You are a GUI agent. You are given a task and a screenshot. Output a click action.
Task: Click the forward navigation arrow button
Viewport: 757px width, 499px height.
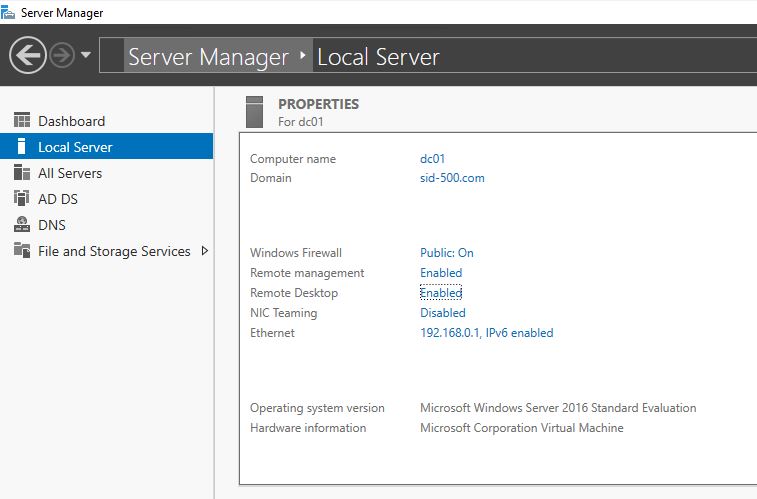[x=62, y=55]
